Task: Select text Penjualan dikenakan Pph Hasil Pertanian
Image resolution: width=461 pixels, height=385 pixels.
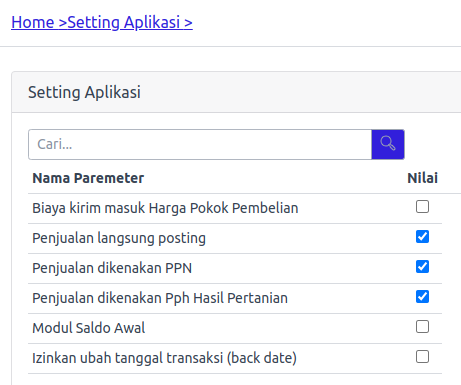Action: coord(160,298)
